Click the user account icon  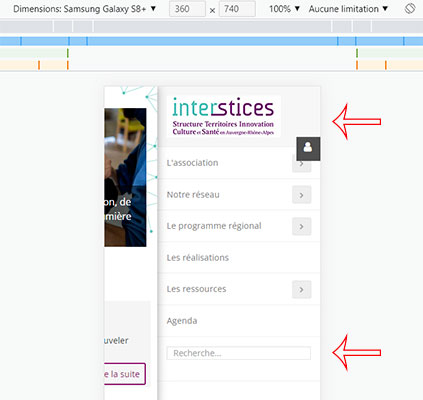(x=308, y=149)
